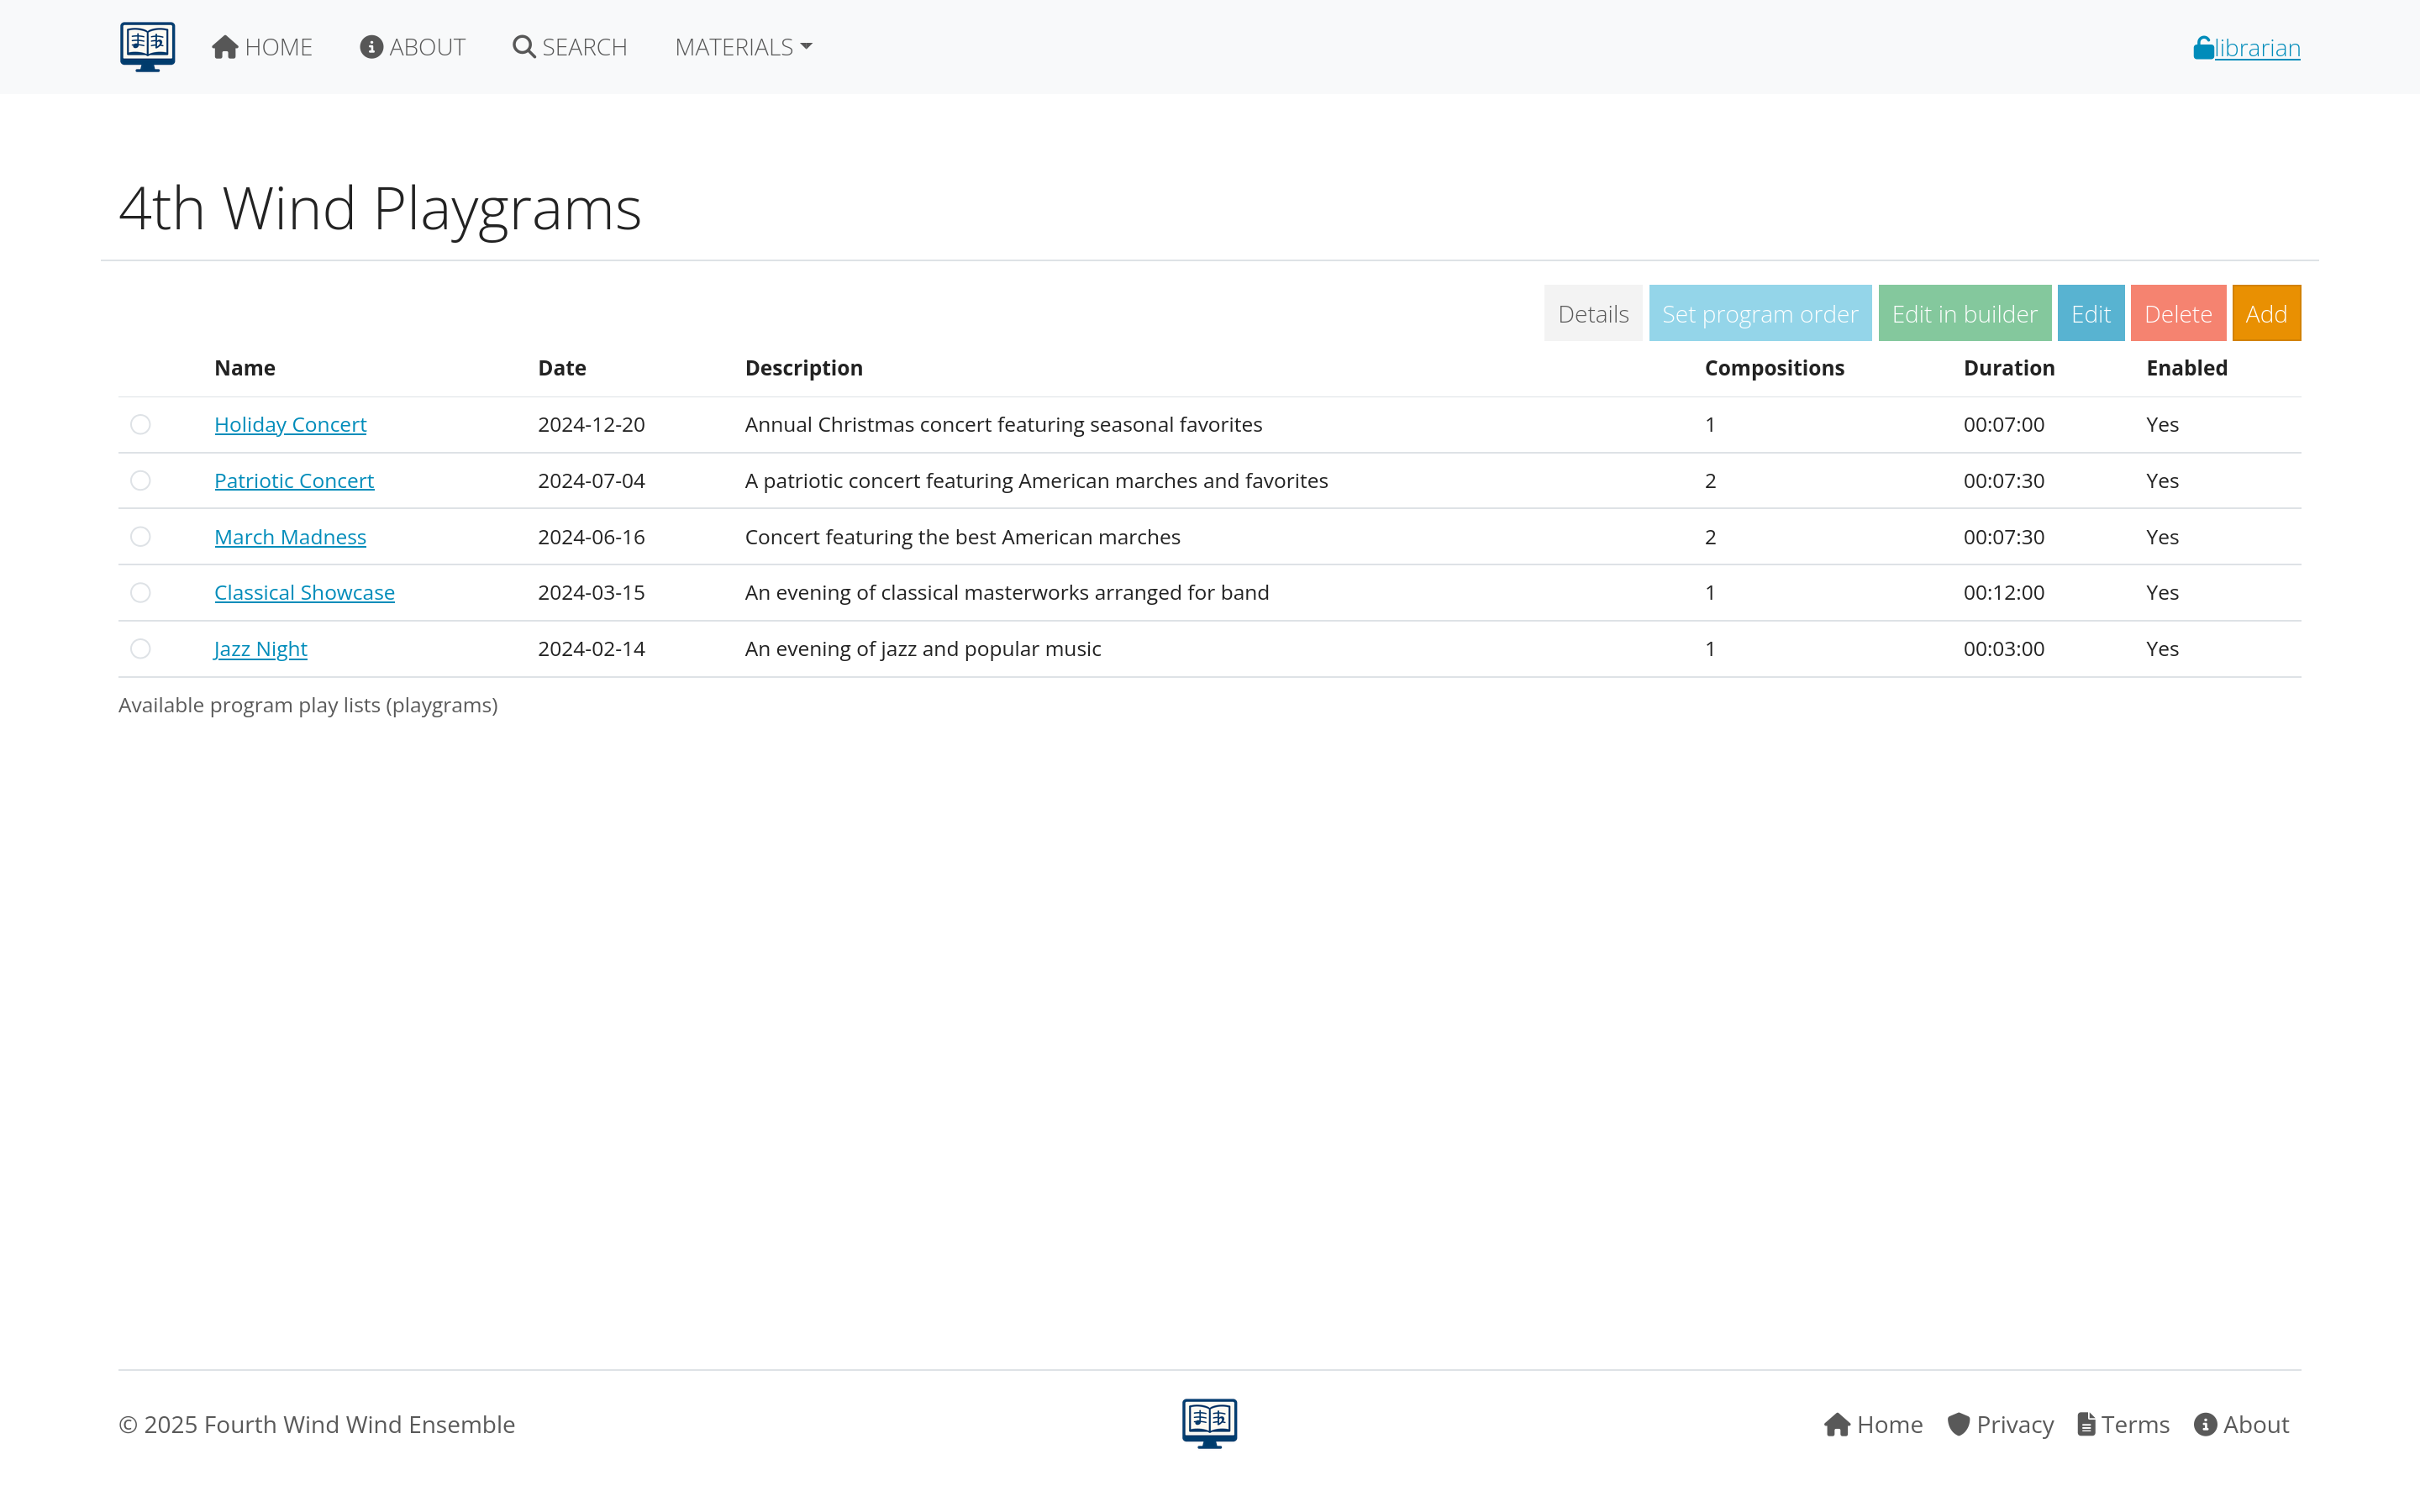Click the site logo in the navigation bar
Screen dimensions: 2420x1512
coord(146,46)
